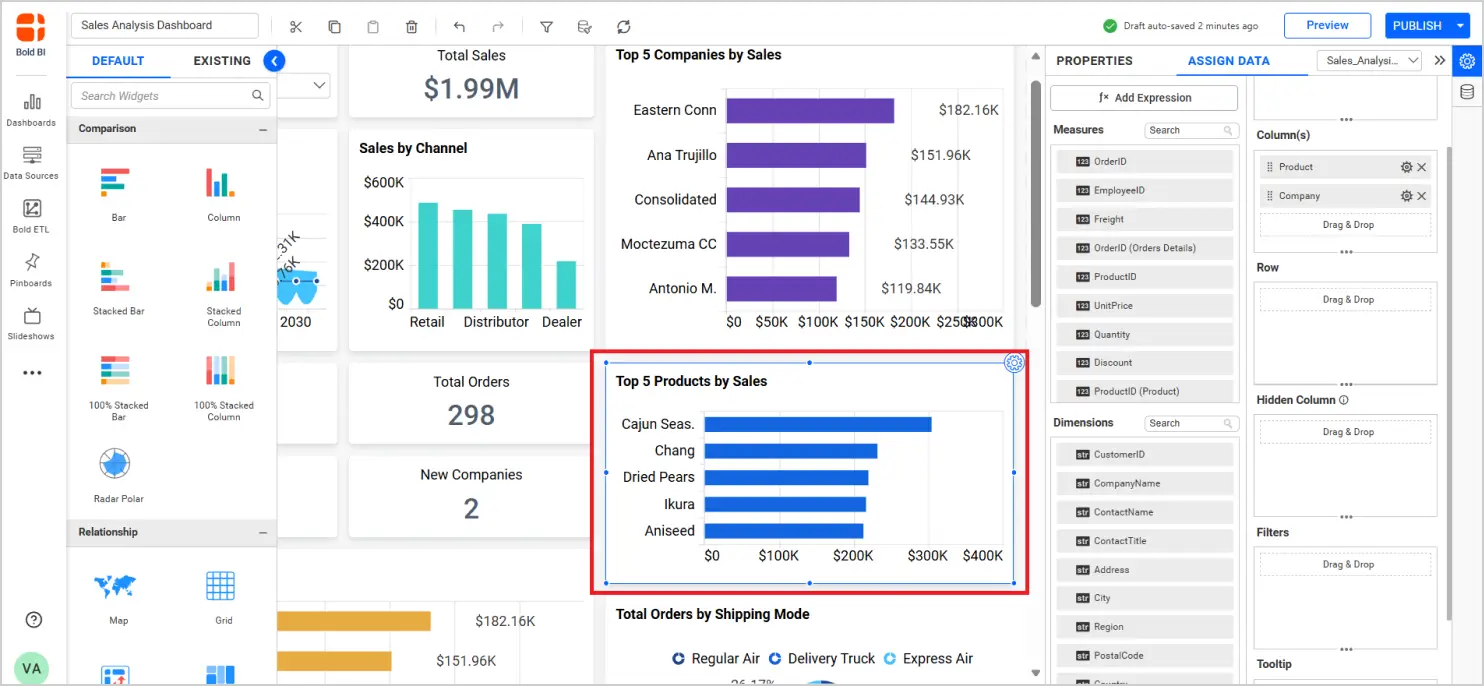Open the Top 5 Products widget settings gear
The image size is (1484, 686).
1014,362
